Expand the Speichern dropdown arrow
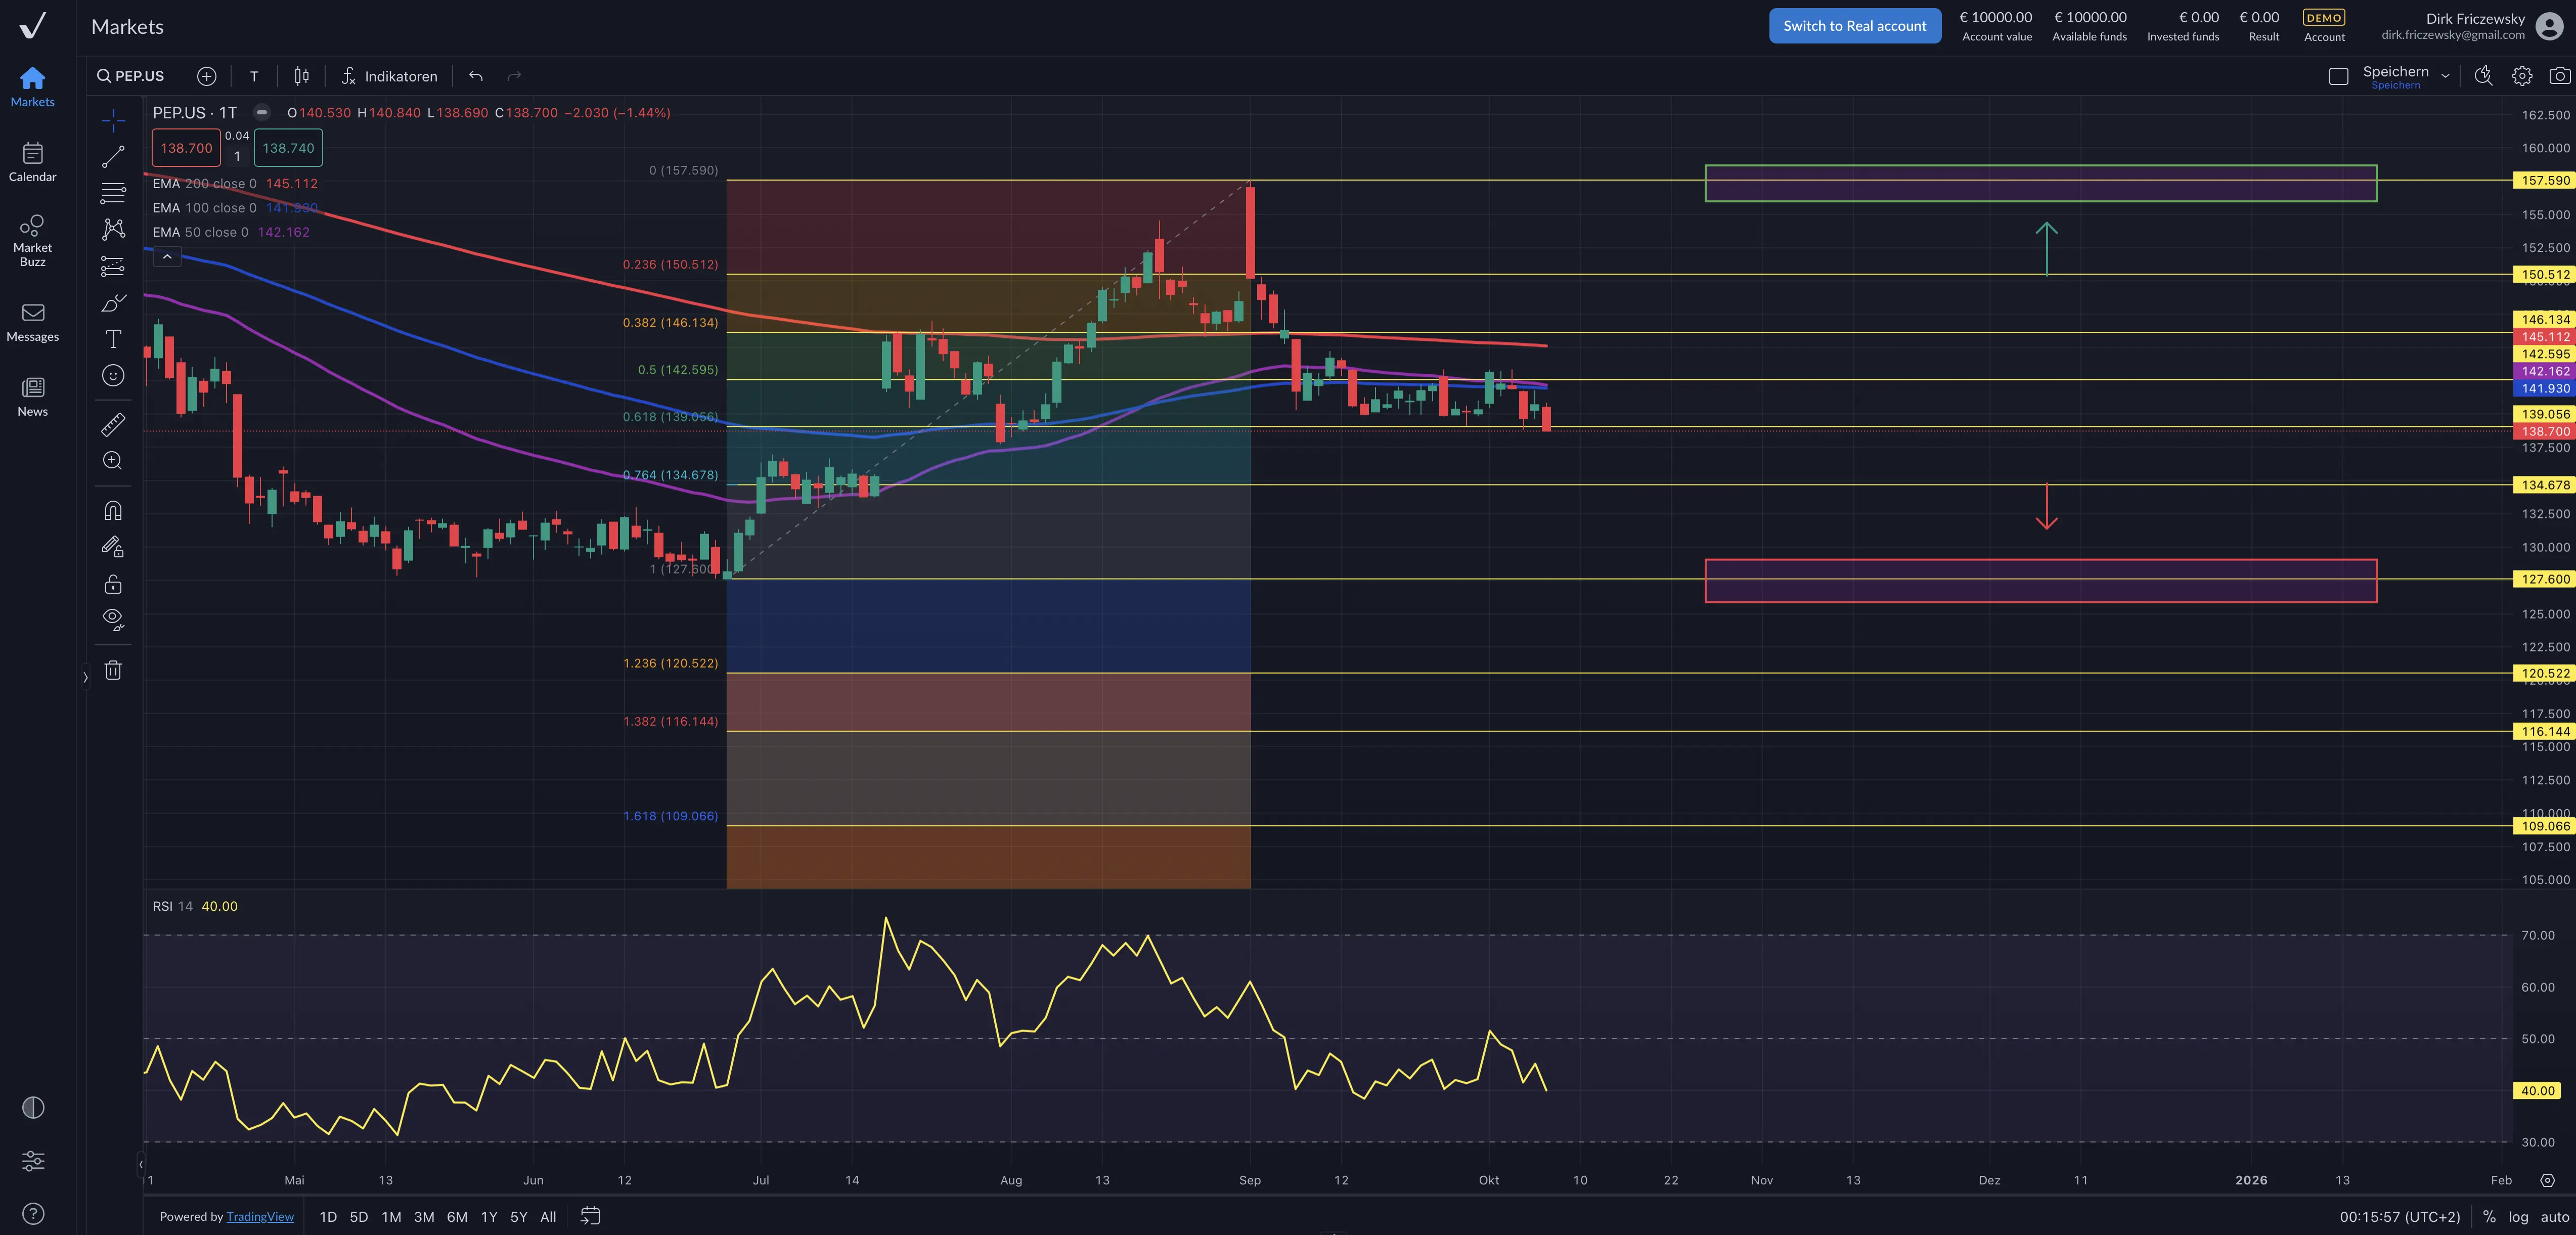 (x=2445, y=76)
